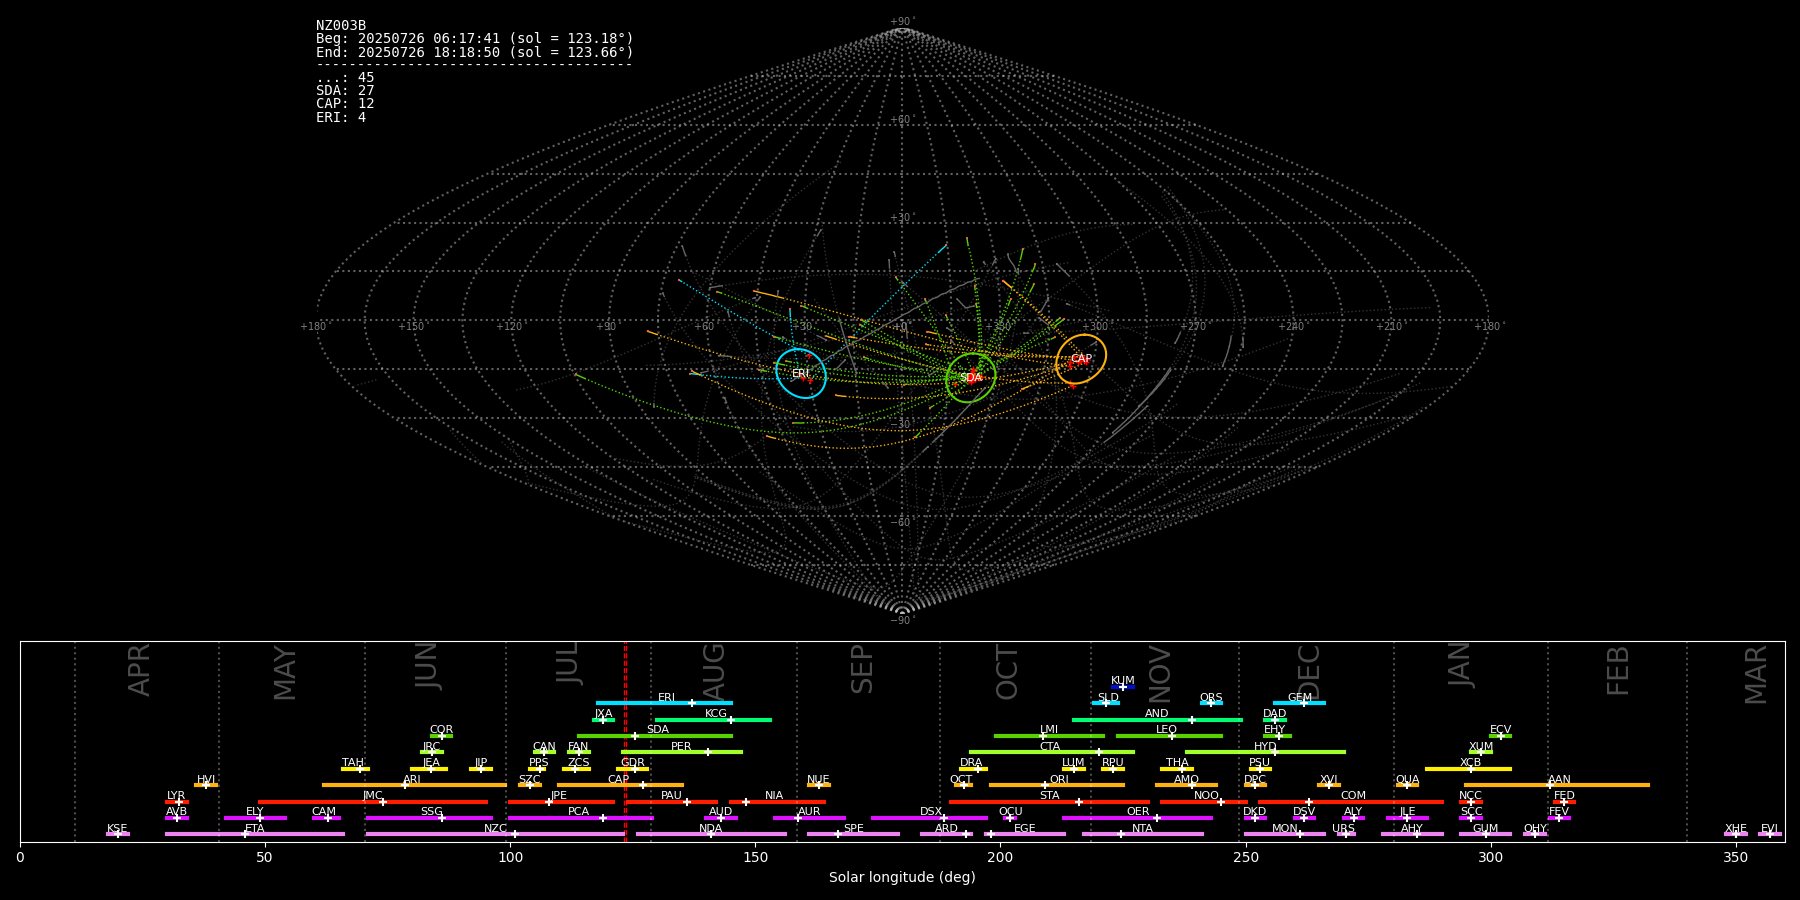Click the NZC pink shower bar
This screenshot has height=900, width=1800.
coord(495,834)
